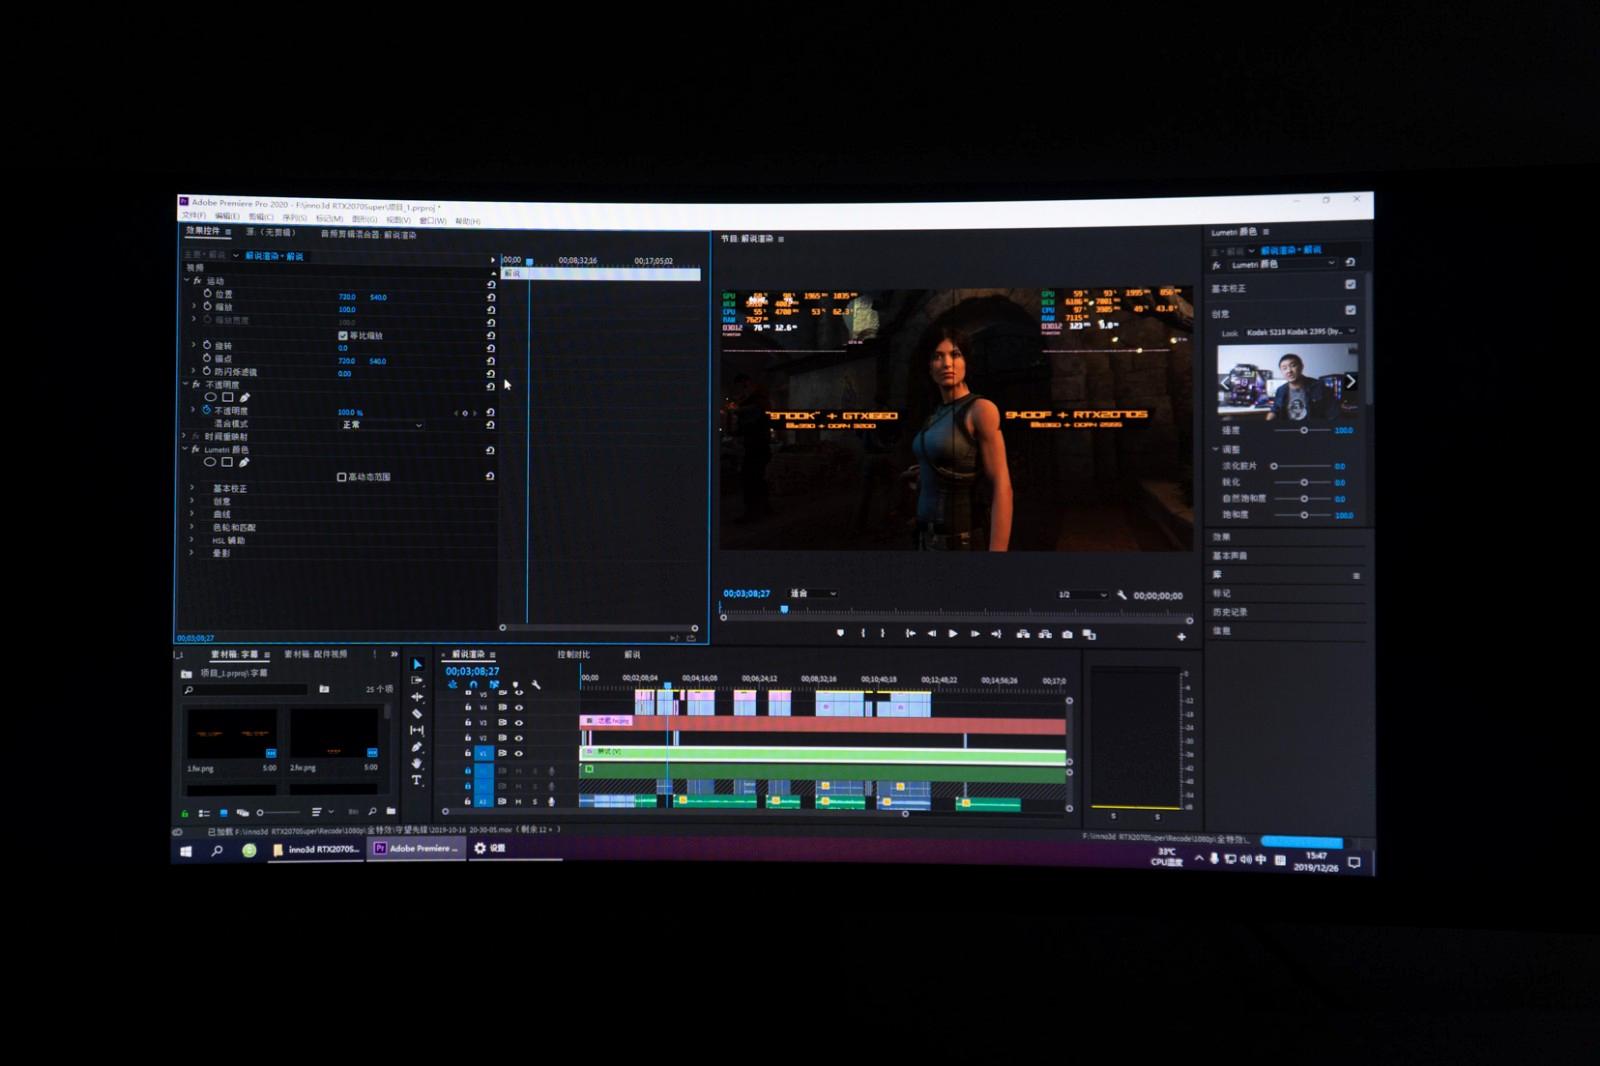The image size is (1600, 1066).
Task: Open the blend mode dropdown
Action: (x=382, y=425)
